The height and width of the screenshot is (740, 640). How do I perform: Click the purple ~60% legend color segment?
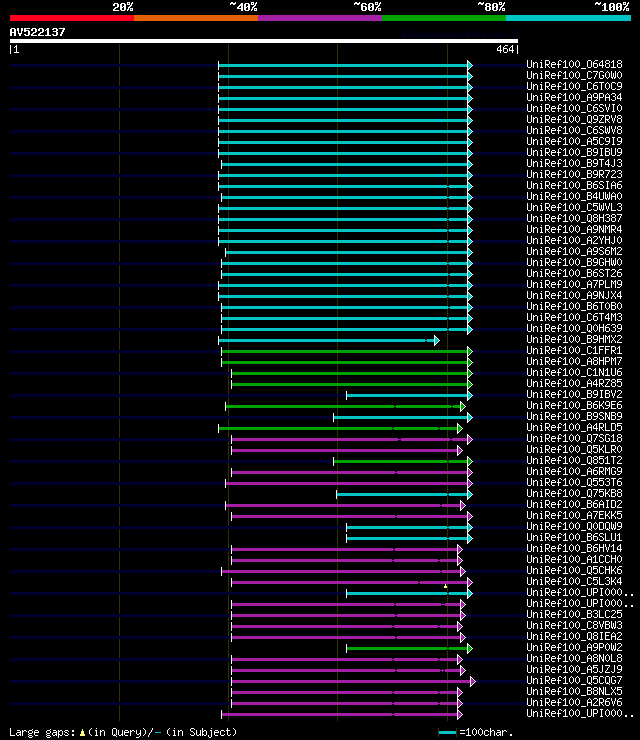(320, 18)
